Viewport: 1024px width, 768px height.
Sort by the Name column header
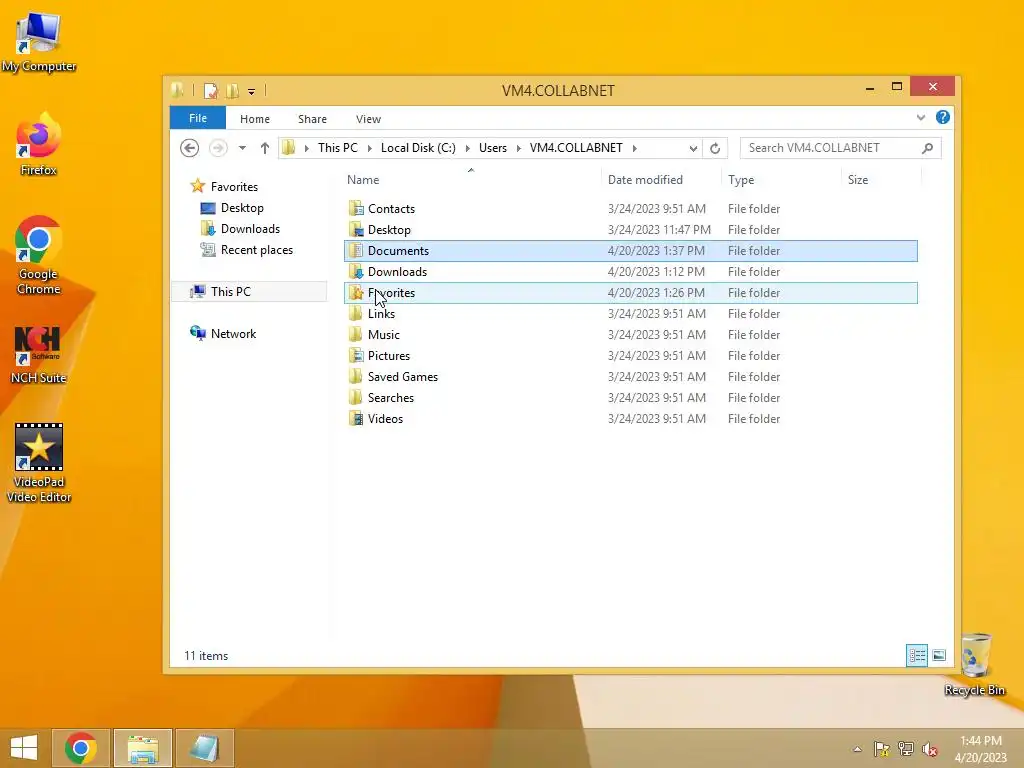pyautogui.click(x=363, y=180)
